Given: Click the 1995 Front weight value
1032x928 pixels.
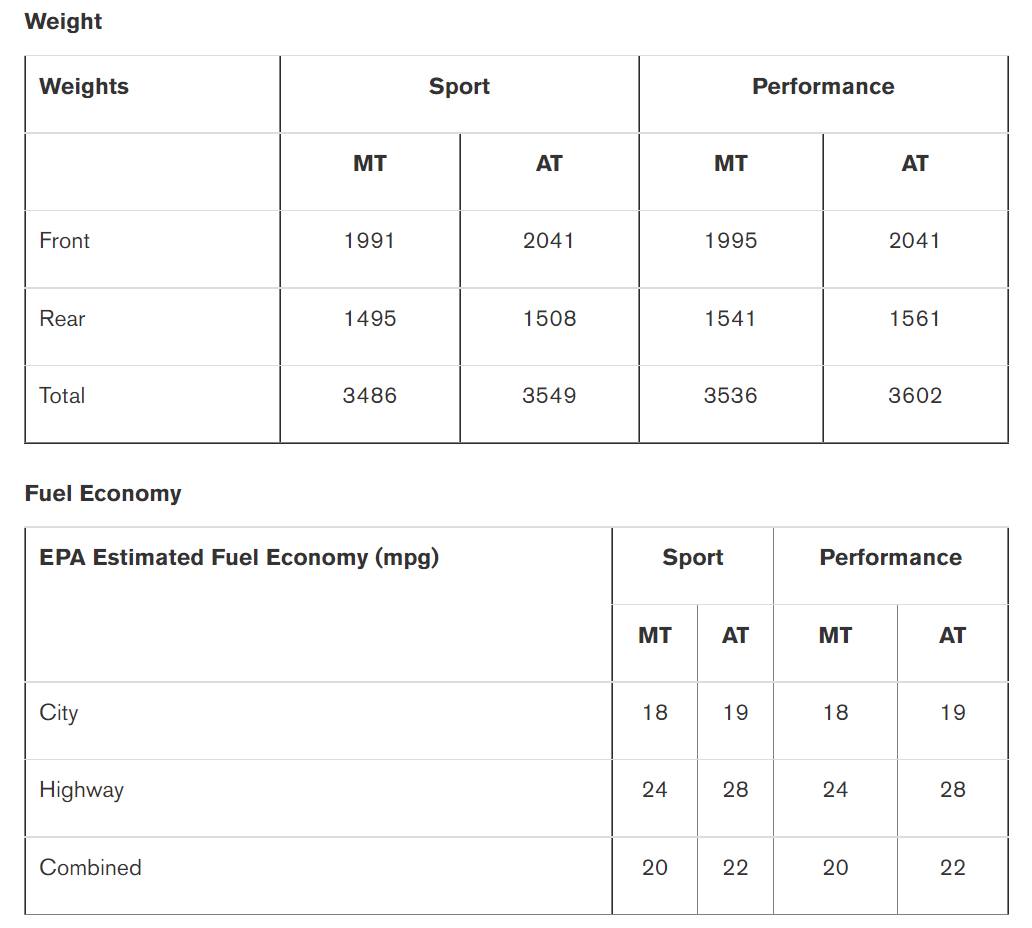Looking at the screenshot, I should click(x=731, y=240).
